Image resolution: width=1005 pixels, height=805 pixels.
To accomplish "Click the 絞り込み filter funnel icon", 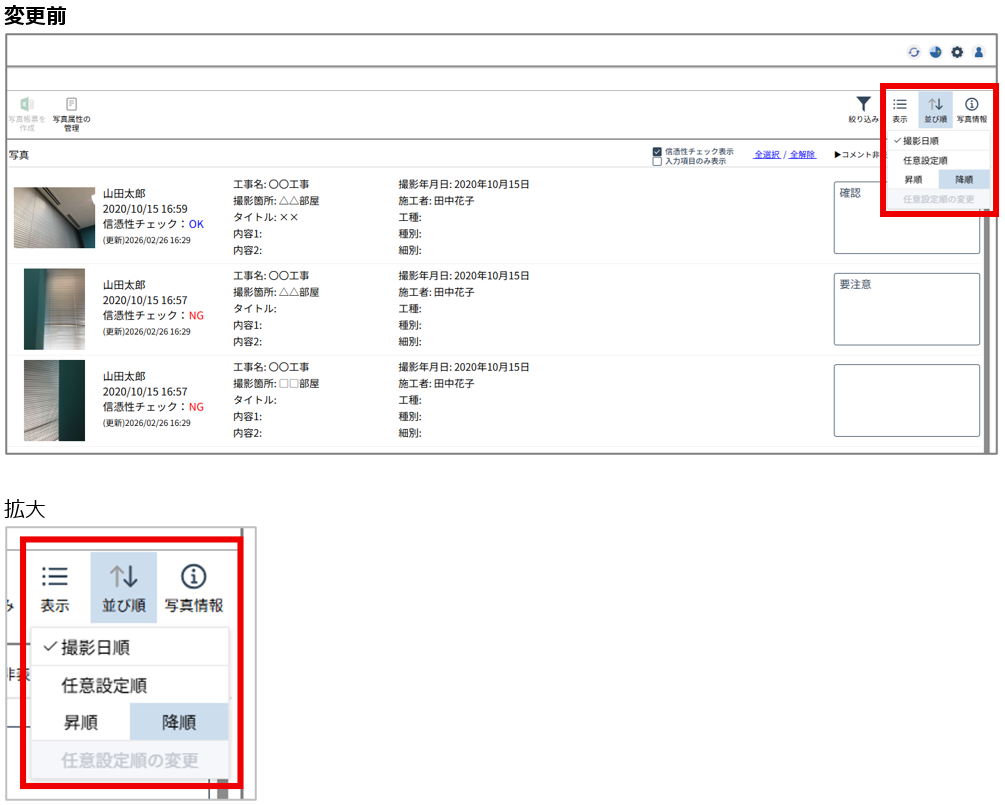I will point(863,105).
